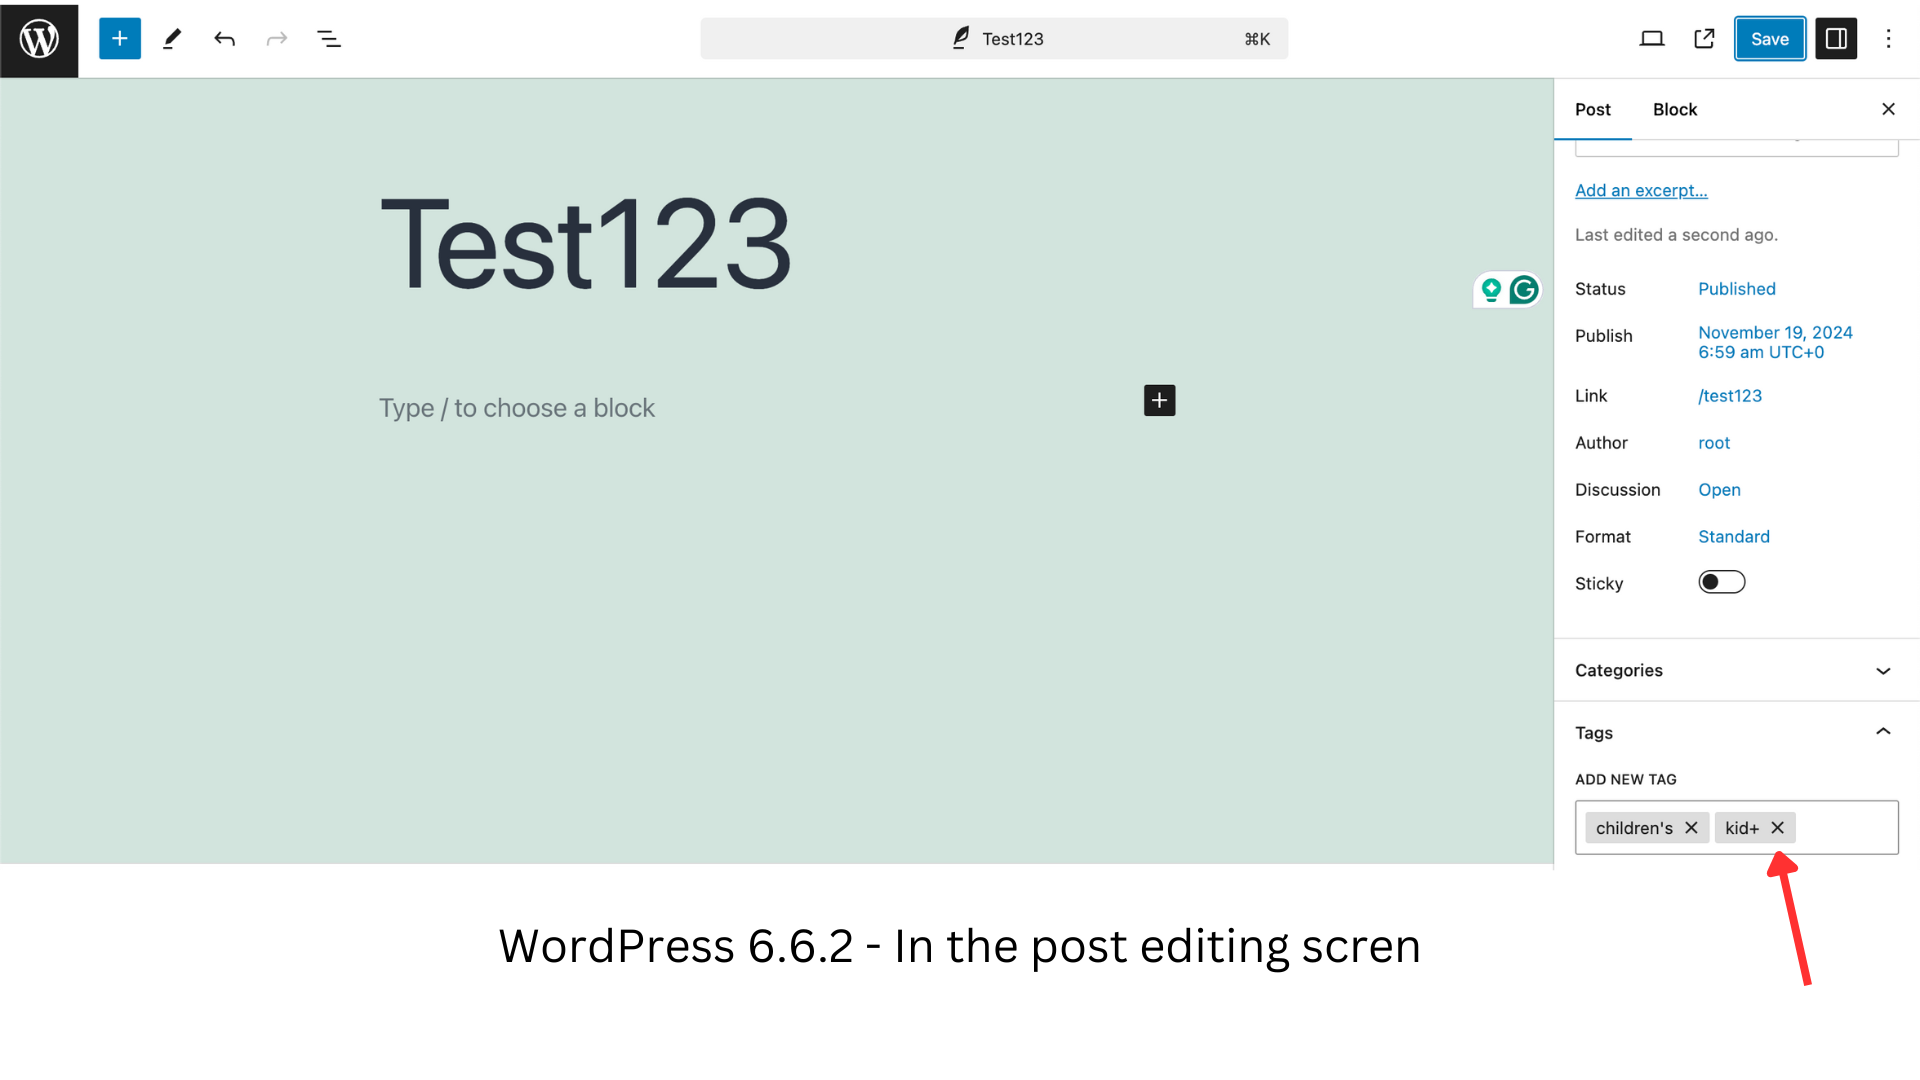Image resolution: width=1920 pixels, height=1080 pixels.
Task: Change the Published status
Action: tap(1737, 289)
